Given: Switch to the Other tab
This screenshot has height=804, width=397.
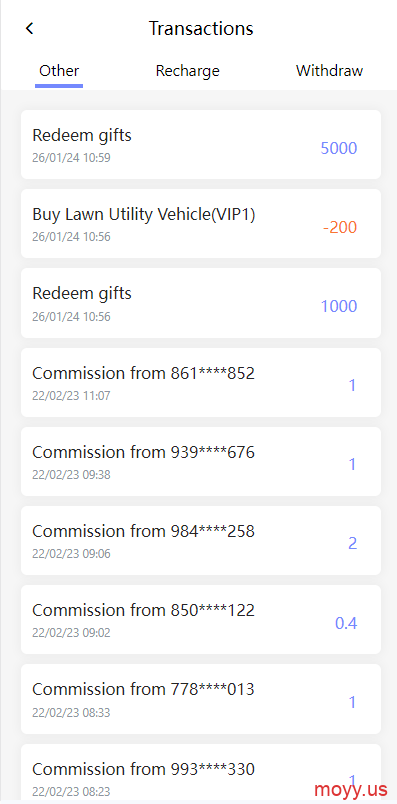Looking at the screenshot, I should [59, 71].
